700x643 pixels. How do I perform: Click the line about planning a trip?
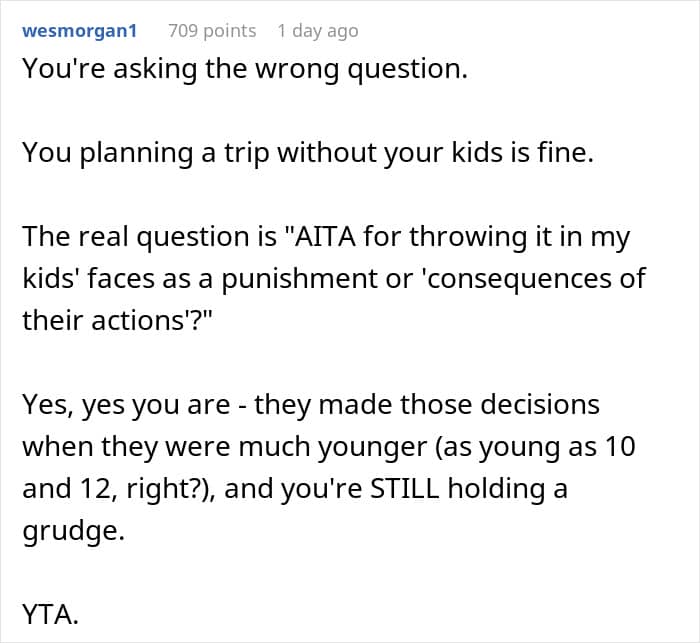click(x=307, y=153)
